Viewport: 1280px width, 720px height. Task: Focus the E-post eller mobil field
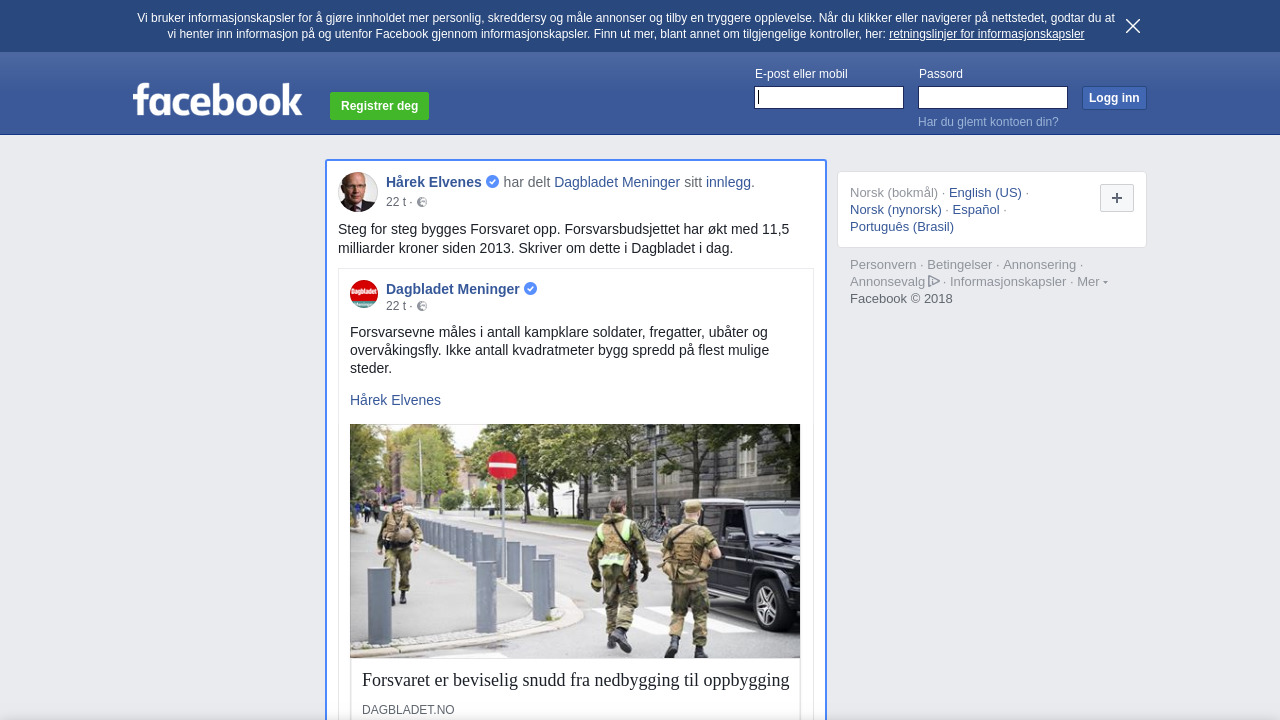pos(829,97)
